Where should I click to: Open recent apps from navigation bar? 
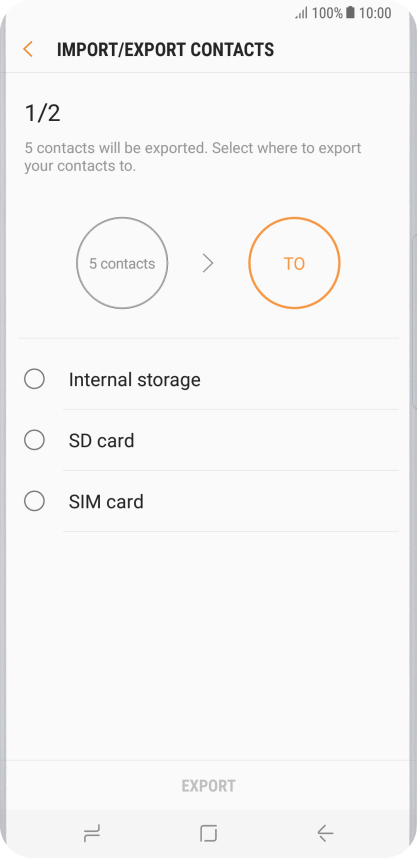pos(92,833)
